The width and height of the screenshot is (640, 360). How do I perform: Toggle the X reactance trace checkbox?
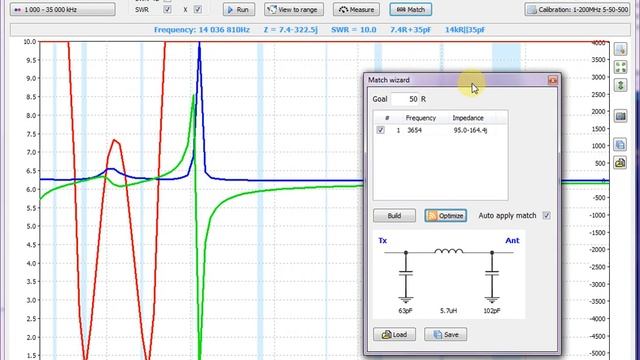[x=198, y=9]
